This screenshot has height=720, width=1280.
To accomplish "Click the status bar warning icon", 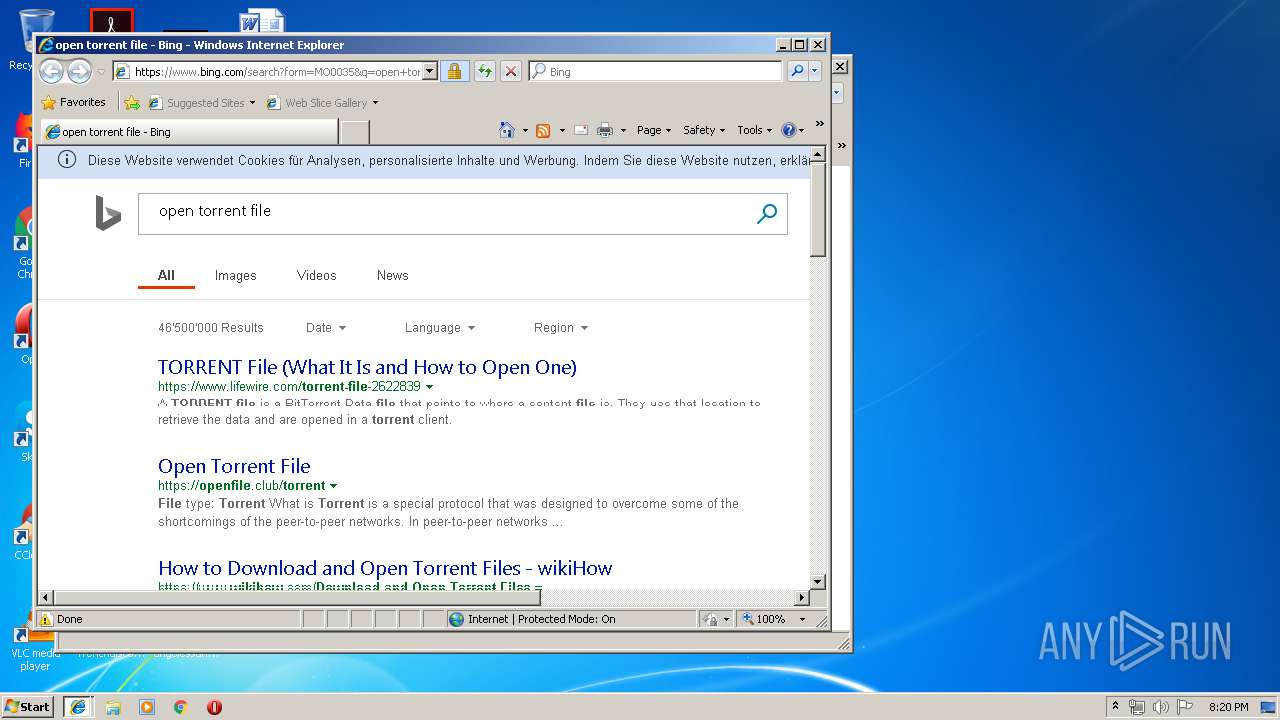I will click(46, 619).
